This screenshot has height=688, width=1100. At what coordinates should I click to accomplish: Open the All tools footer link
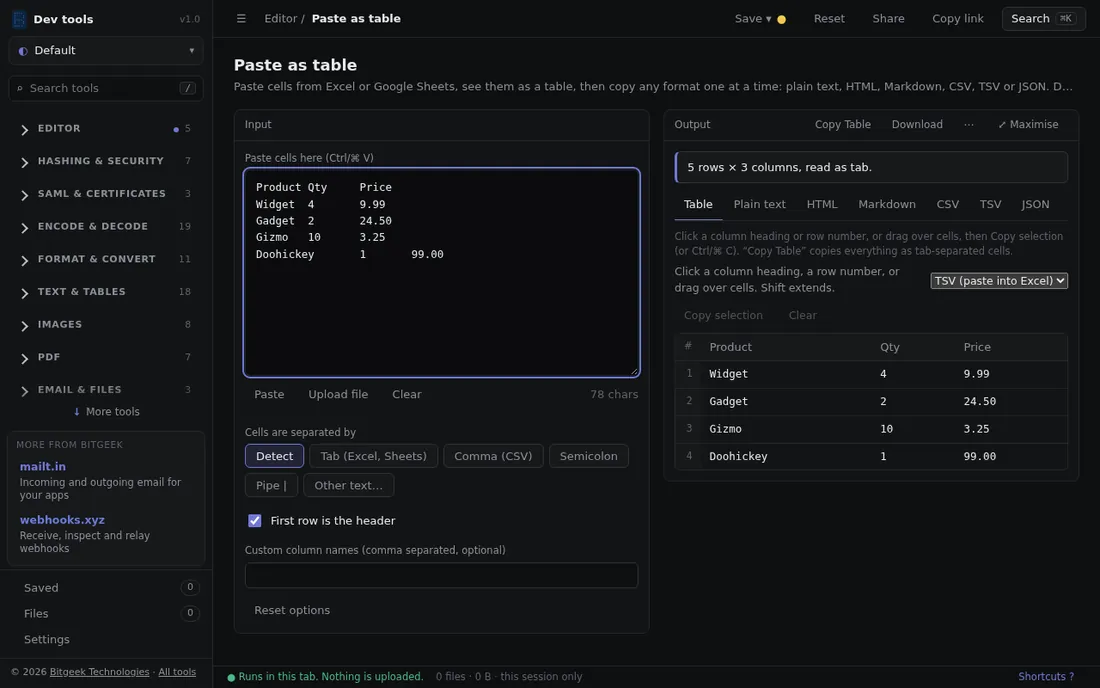[x=177, y=672]
